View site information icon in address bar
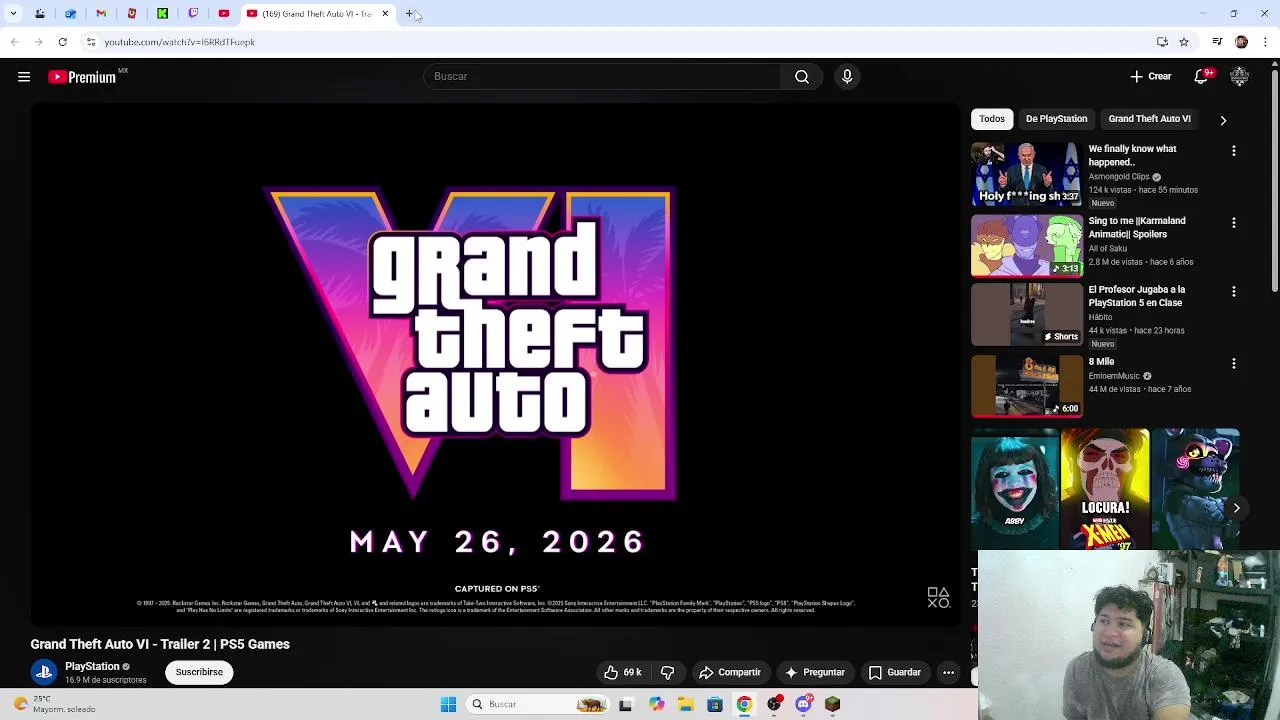Image resolution: width=1280 pixels, height=720 pixels. pyautogui.click(x=90, y=42)
